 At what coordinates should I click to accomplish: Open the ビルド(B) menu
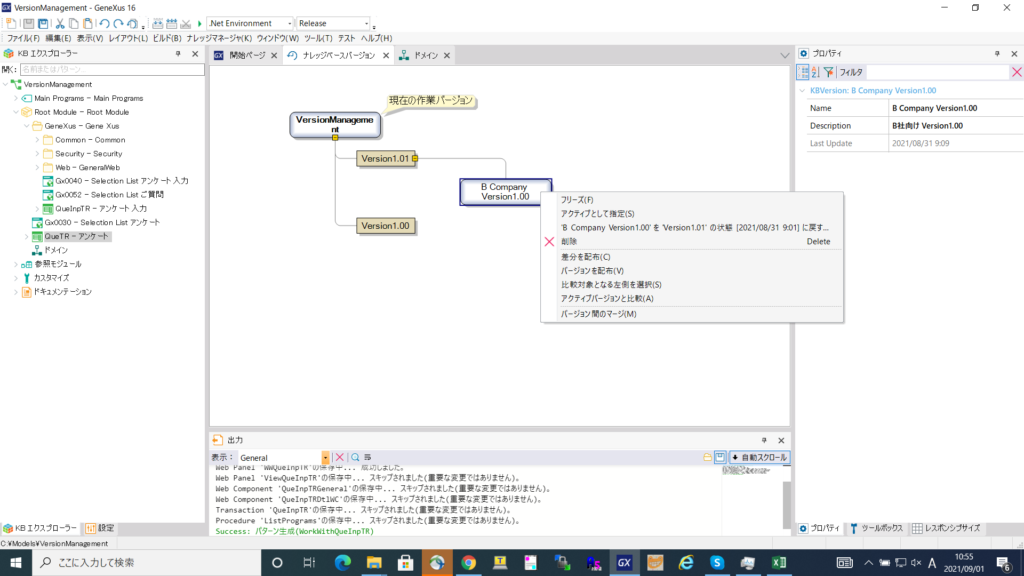coord(167,39)
